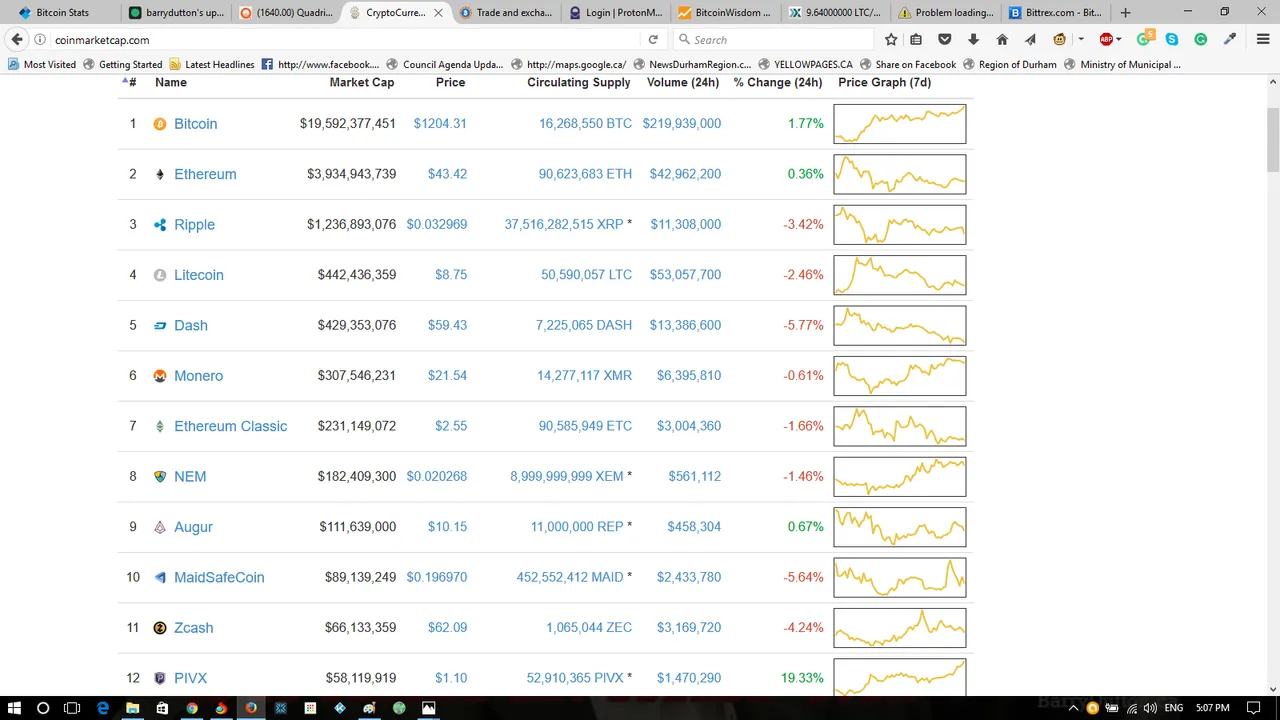Open a new tab with plus button

pyautogui.click(x=1125, y=13)
